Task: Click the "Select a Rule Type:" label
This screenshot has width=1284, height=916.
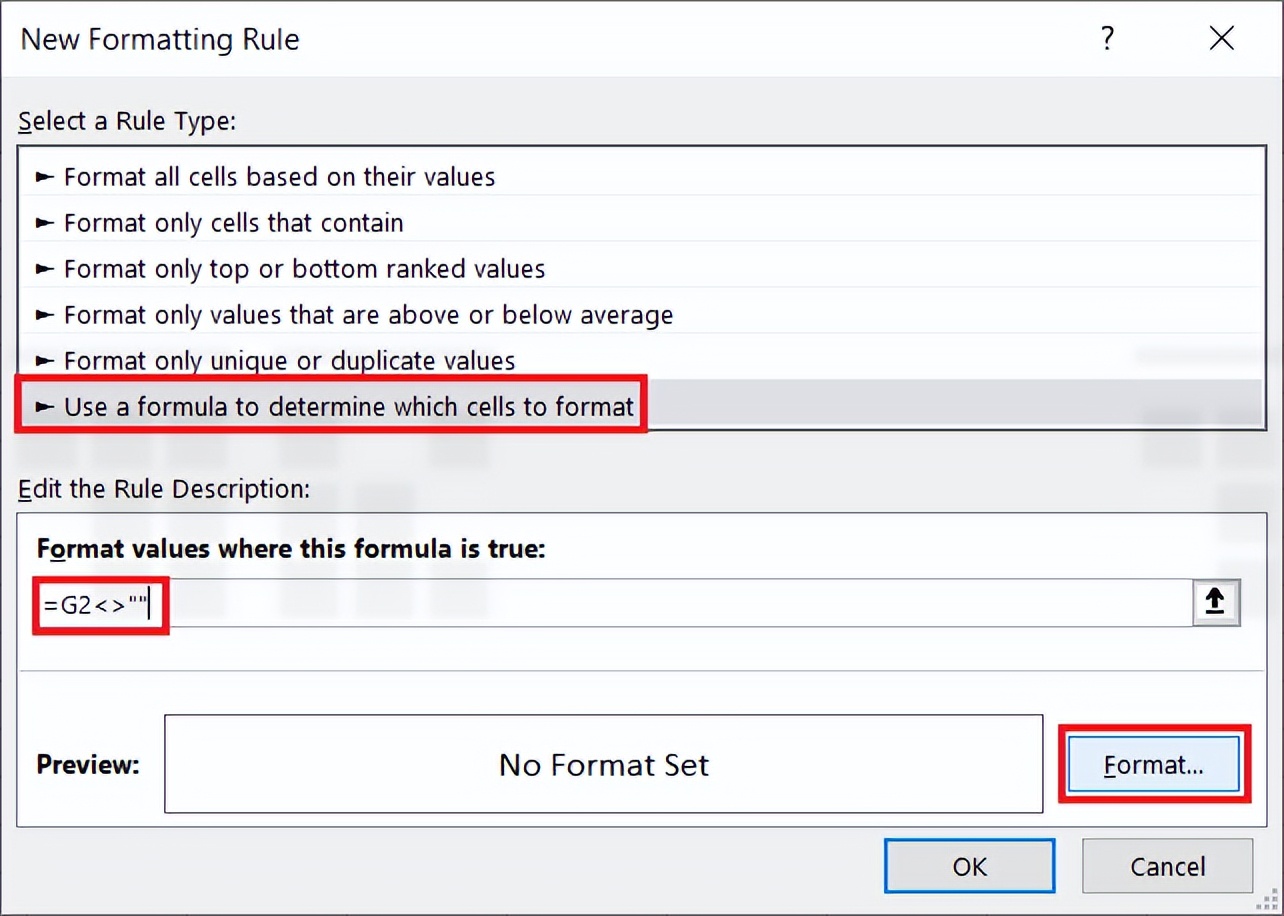Action: 126,122
